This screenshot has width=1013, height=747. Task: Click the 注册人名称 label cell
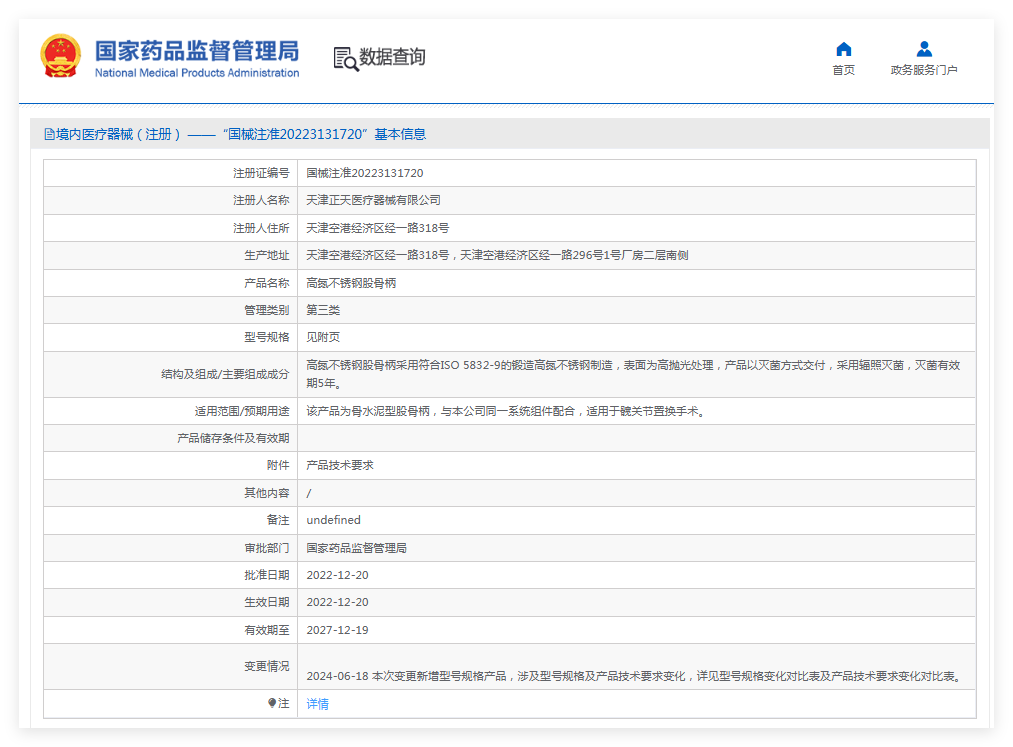click(x=171, y=200)
